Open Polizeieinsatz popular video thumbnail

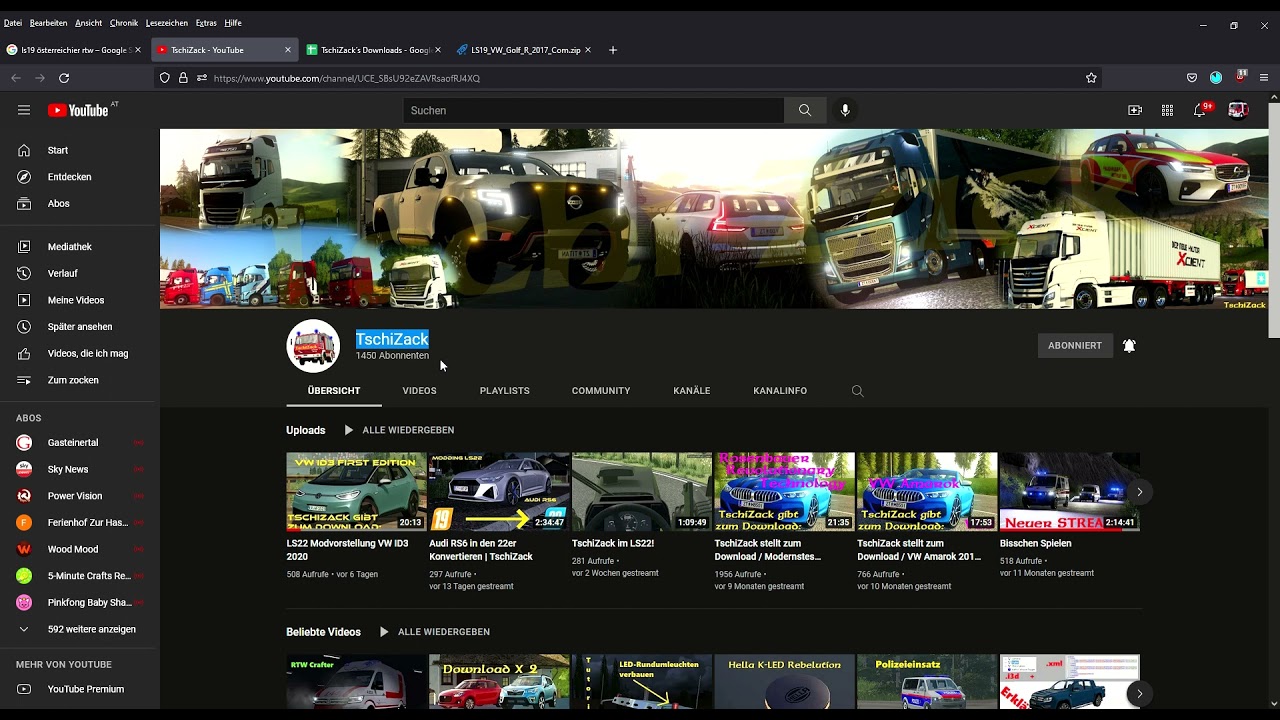927,682
